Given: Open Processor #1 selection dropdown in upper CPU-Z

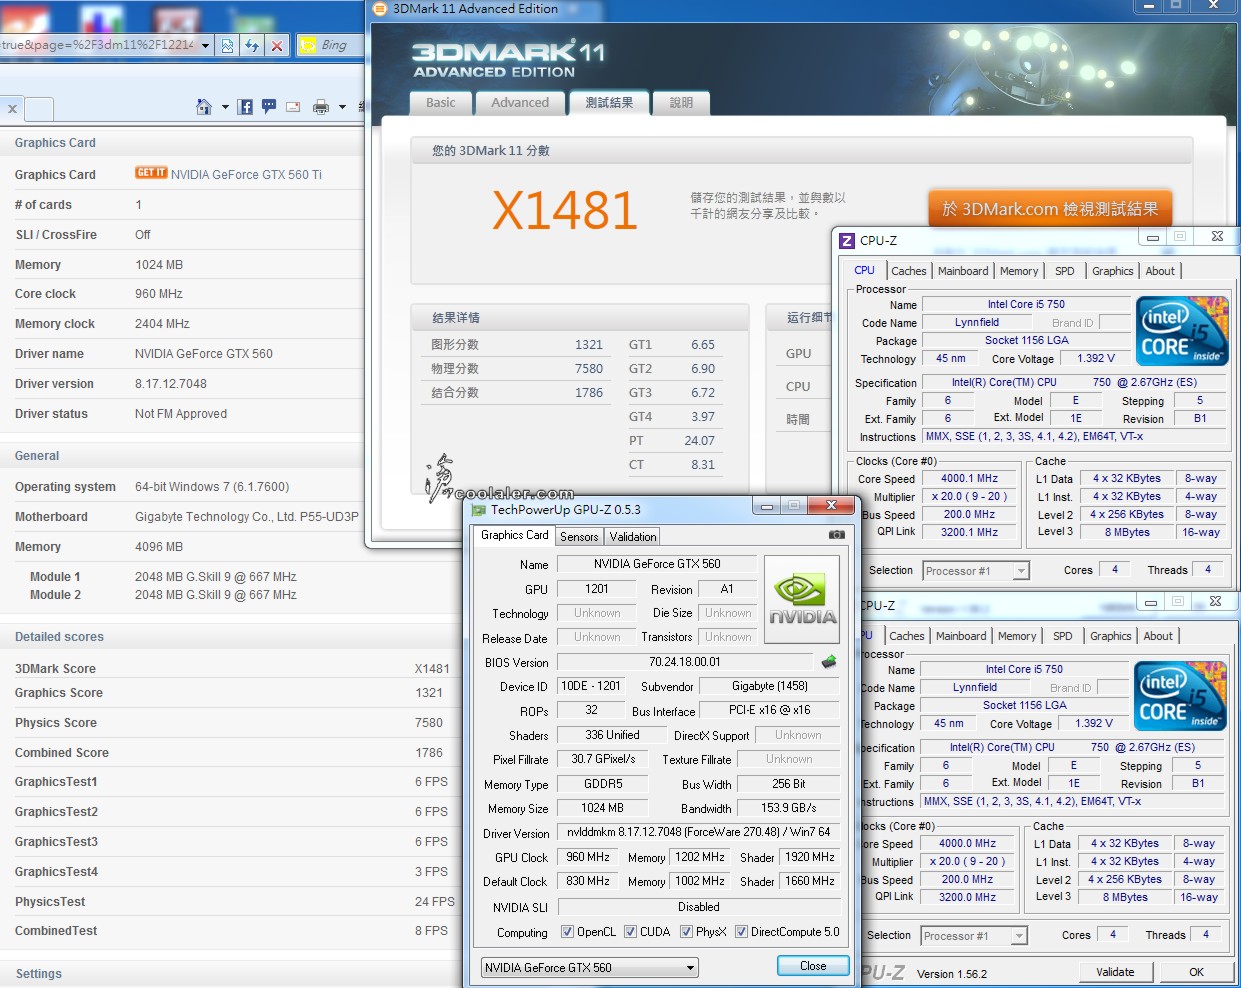Looking at the screenshot, I should (x=1021, y=571).
